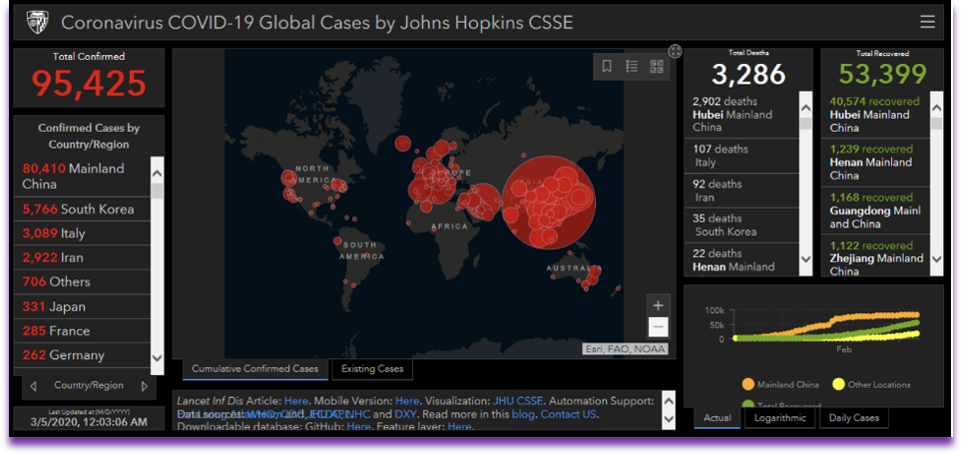Zoom in on the map with plus
The width and height of the screenshot is (962, 454).
(657, 305)
